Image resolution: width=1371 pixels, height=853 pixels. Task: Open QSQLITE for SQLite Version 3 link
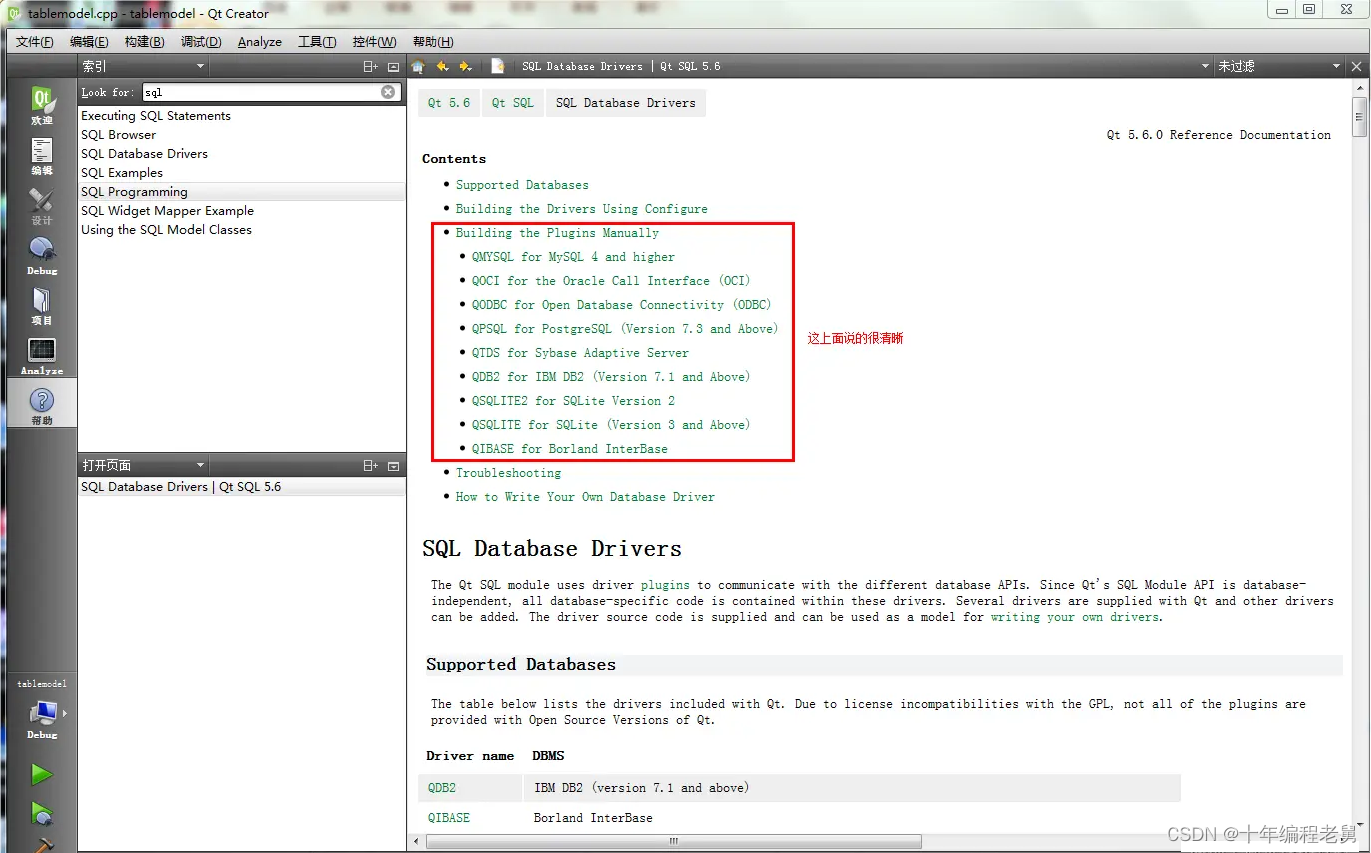pos(611,425)
